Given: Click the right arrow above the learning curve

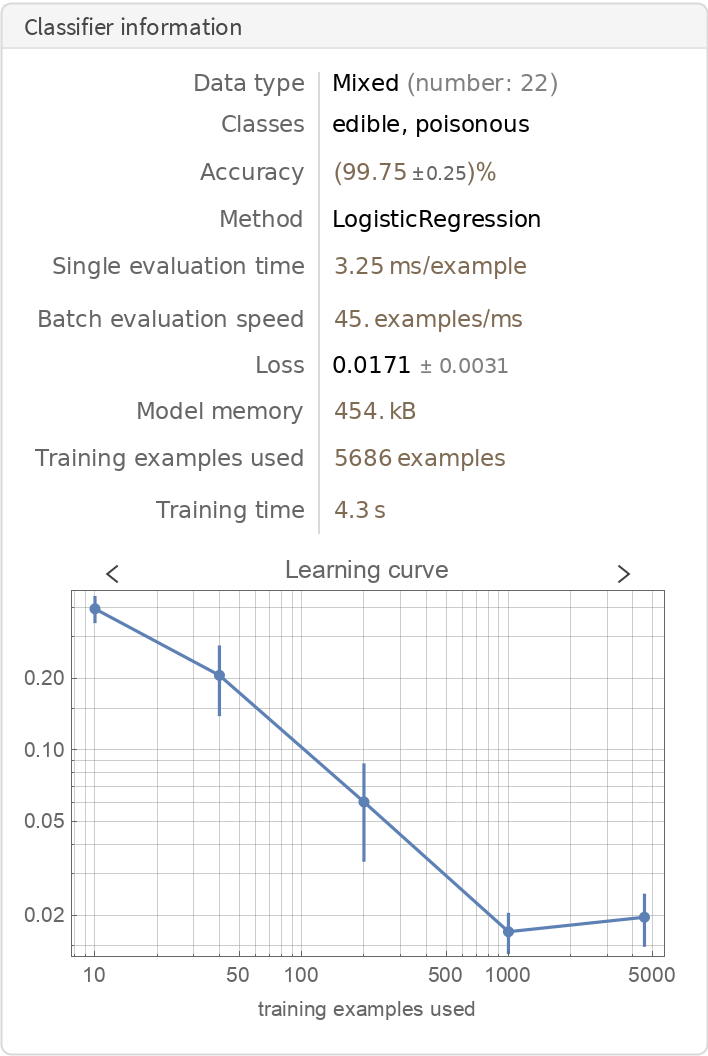Looking at the screenshot, I should click(624, 573).
